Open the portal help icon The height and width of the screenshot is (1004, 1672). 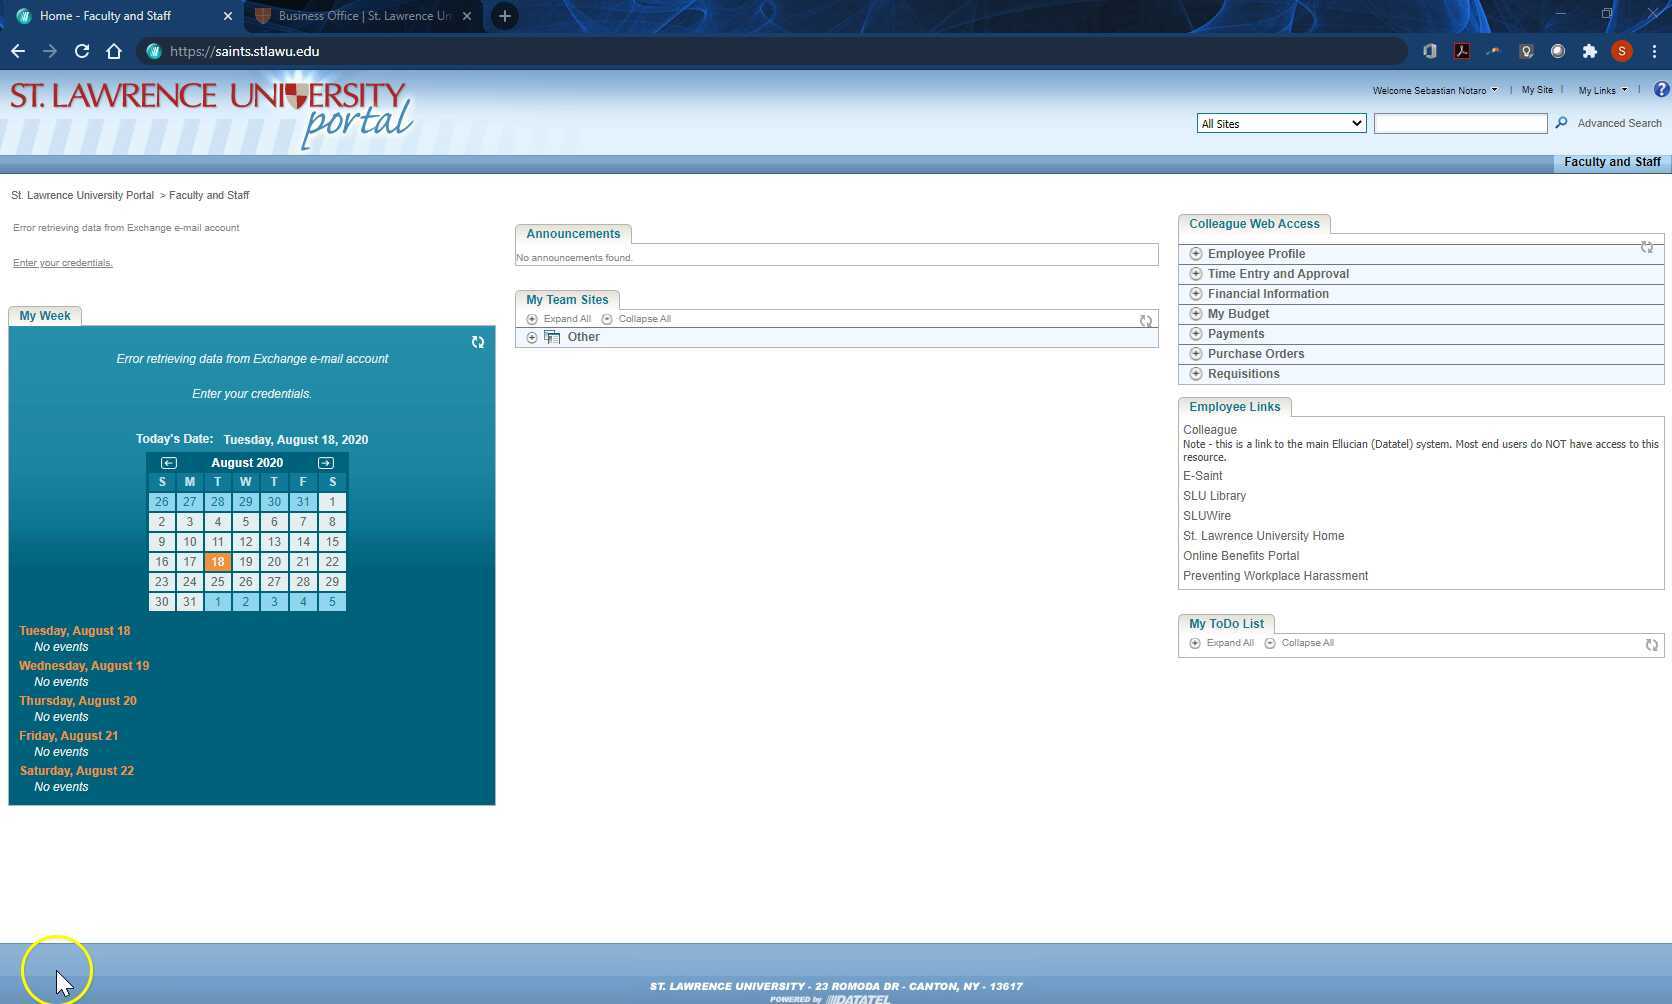click(1661, 90)
